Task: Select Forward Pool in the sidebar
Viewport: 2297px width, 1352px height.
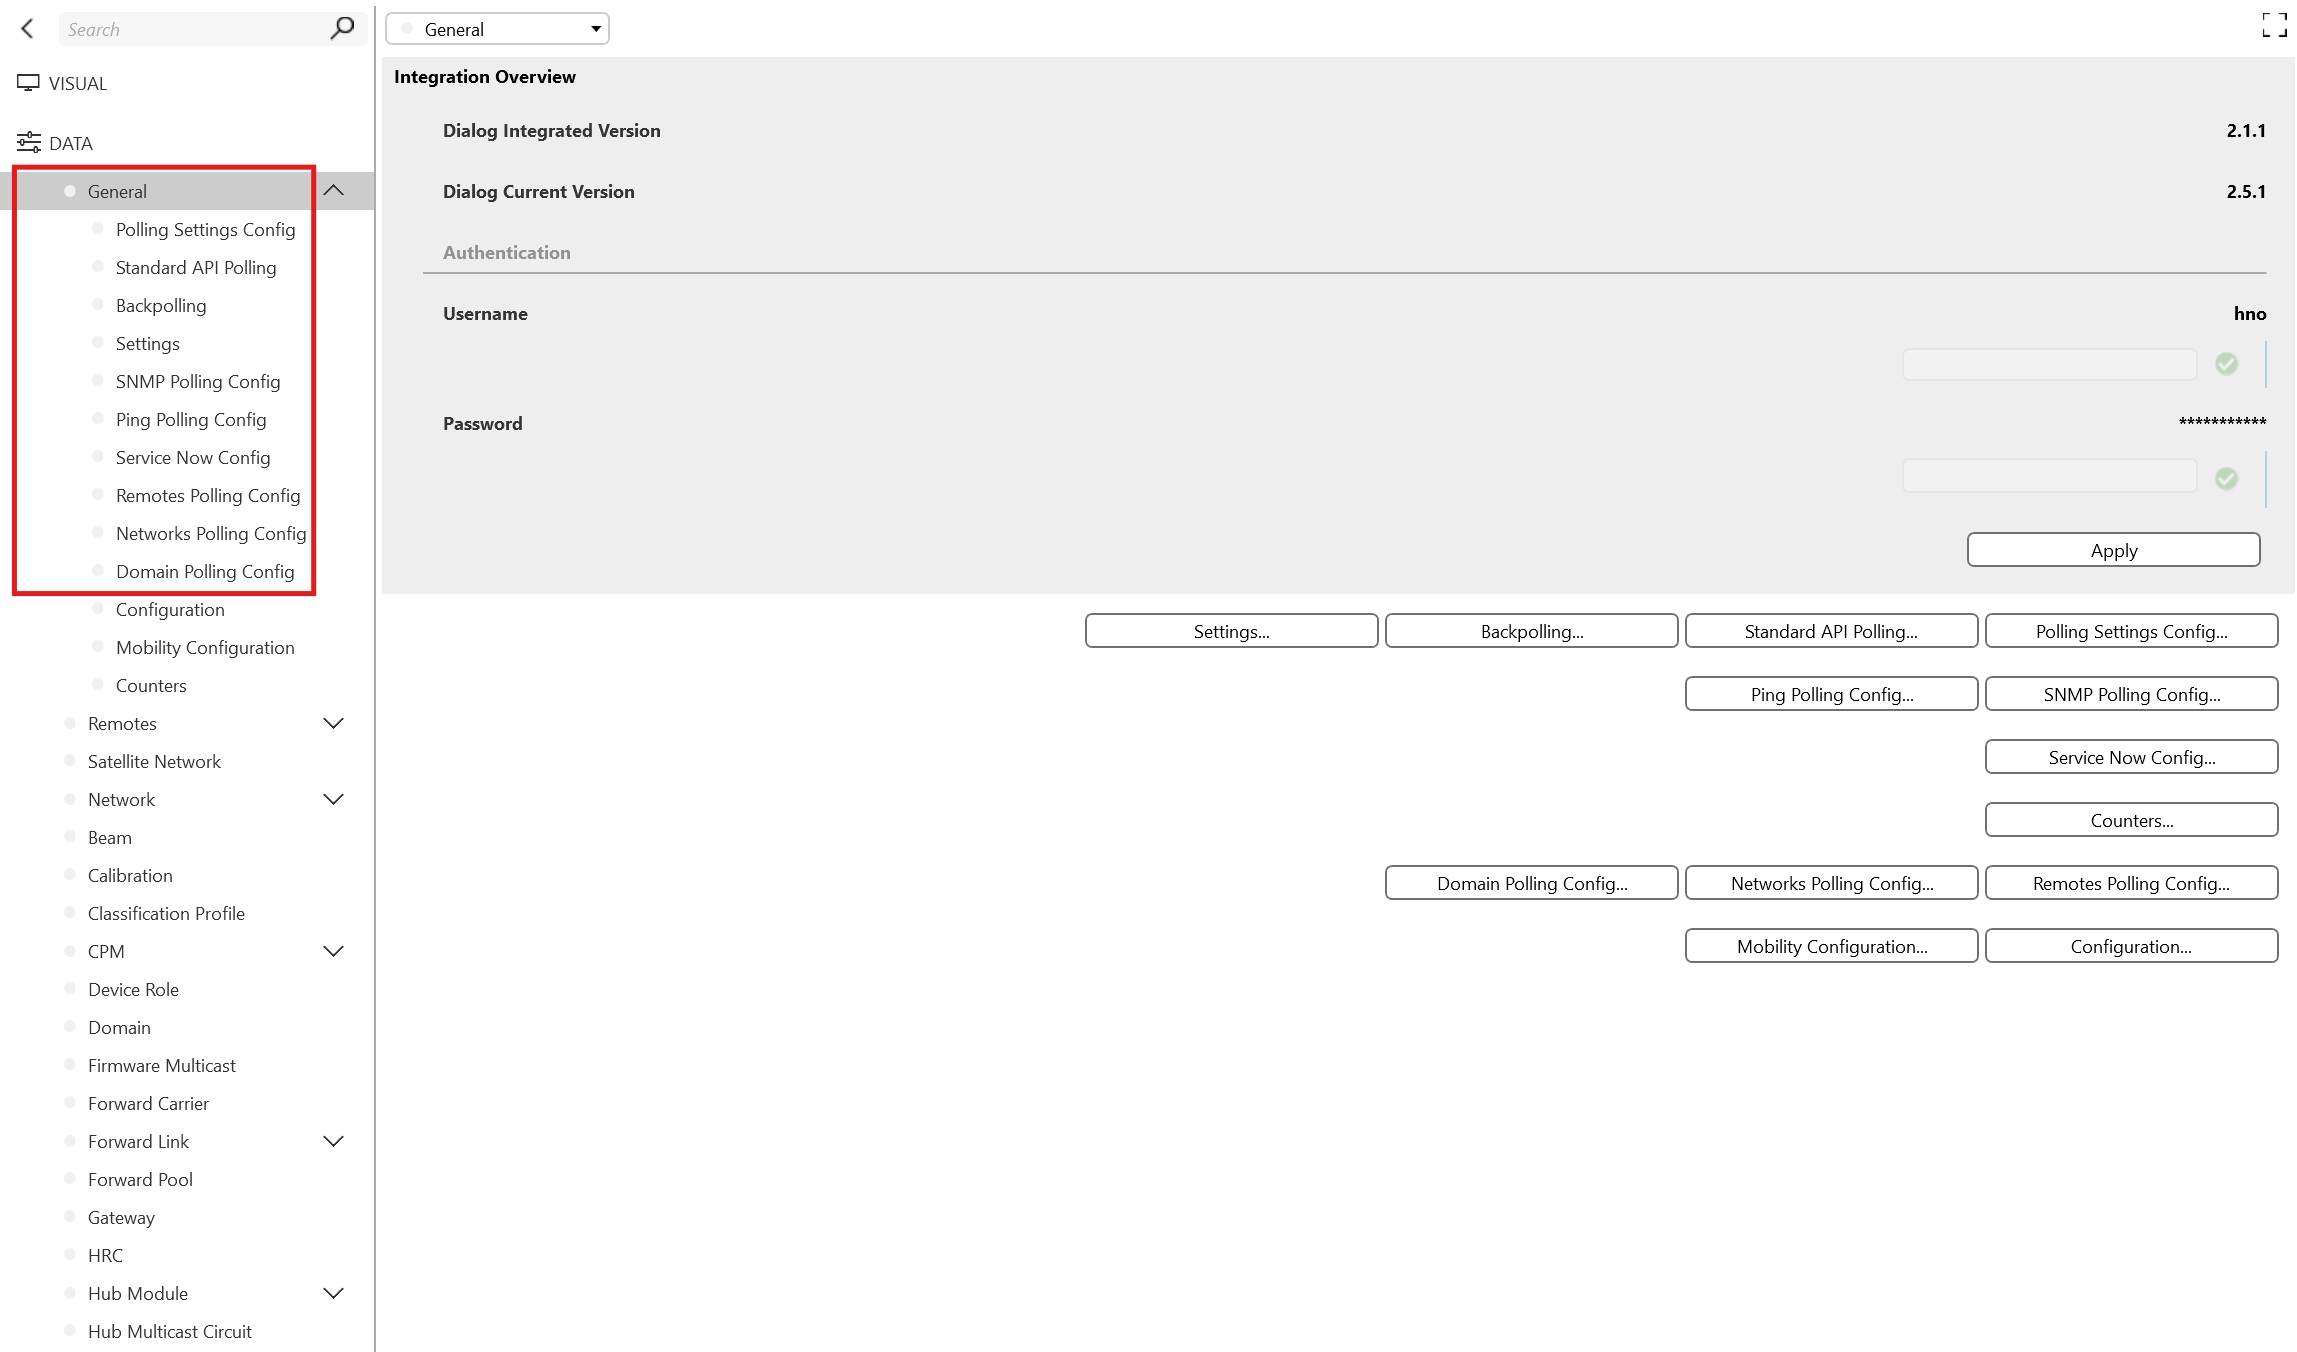Action: (x=140, y=1179)
